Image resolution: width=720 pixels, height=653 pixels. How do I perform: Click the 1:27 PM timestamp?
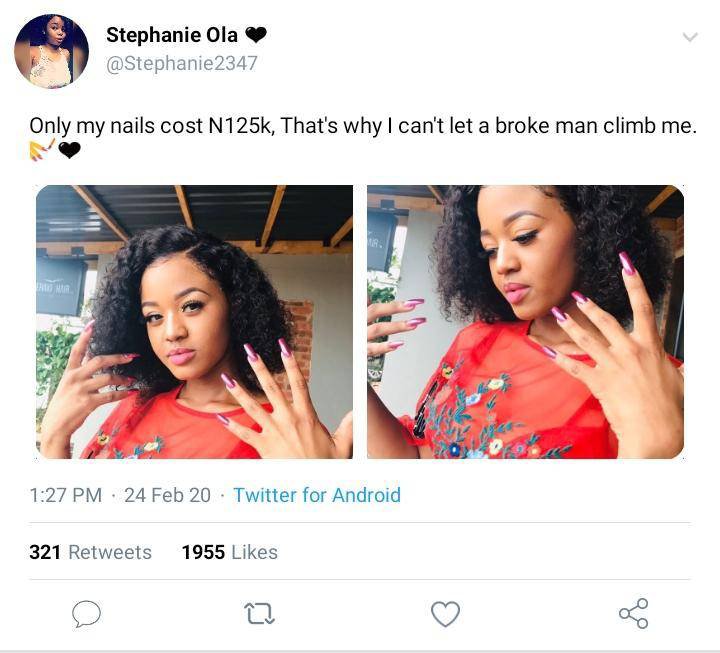tap(66, 495)
